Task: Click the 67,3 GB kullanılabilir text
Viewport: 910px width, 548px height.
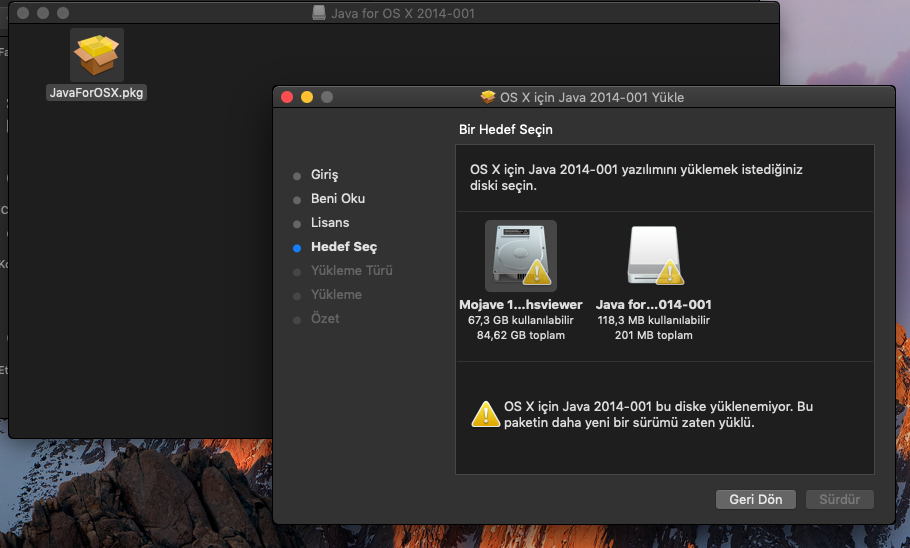Action: click(521, 320)
